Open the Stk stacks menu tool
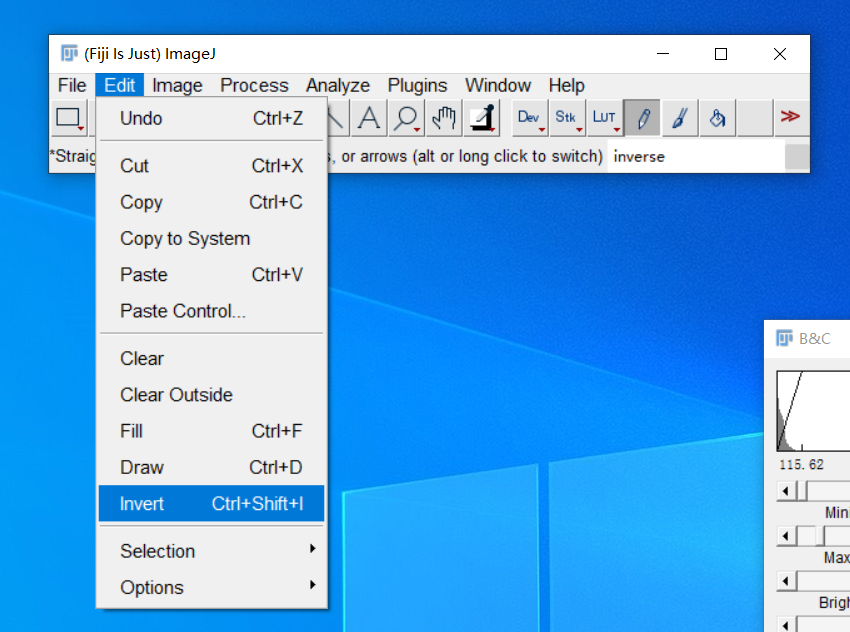 coord(566,118)
